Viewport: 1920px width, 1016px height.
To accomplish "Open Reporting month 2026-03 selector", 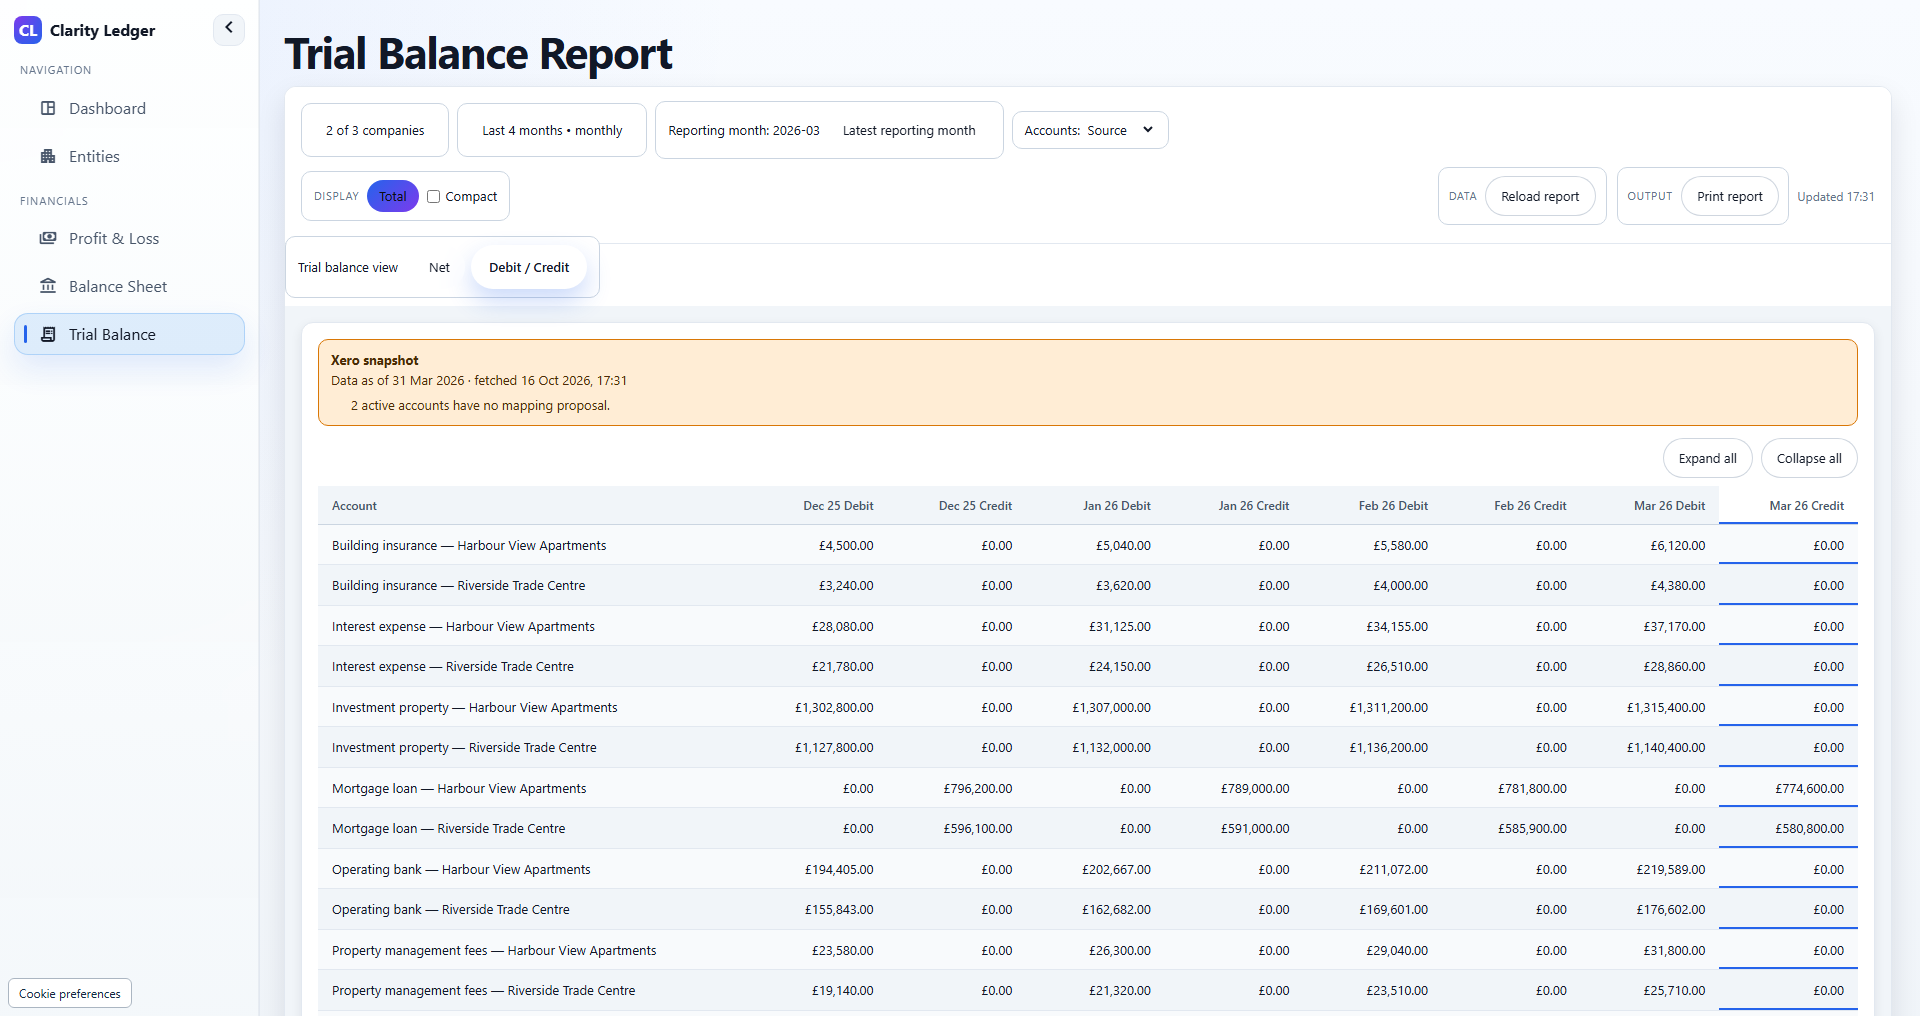I will pos(744,130).
